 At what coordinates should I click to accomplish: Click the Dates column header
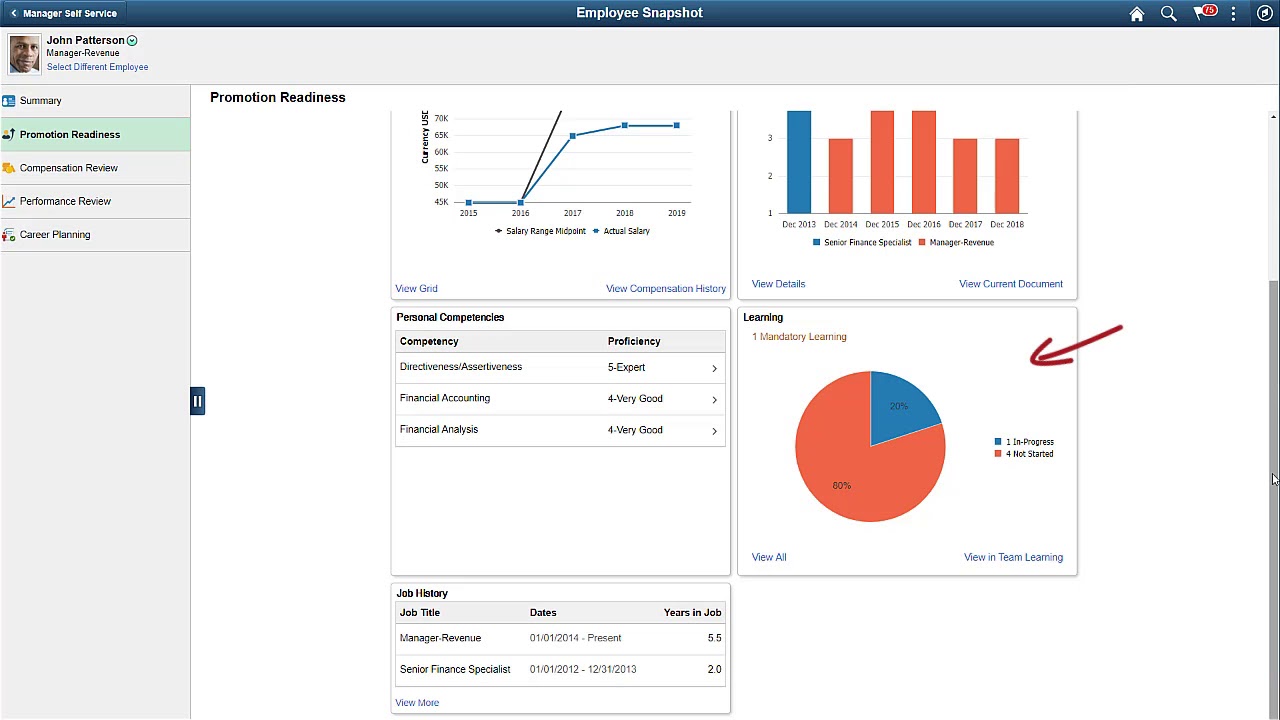pyautogui.click(x=543, y=613)
